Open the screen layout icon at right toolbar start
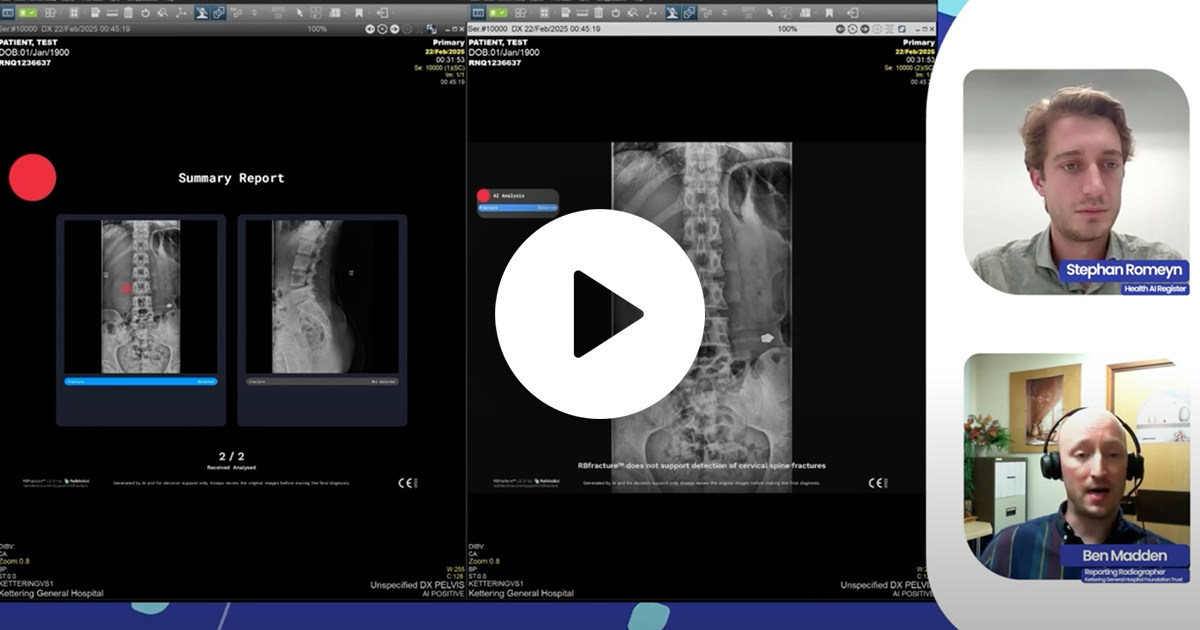The width and height of the screenshot is (1200, 630). 477,13
